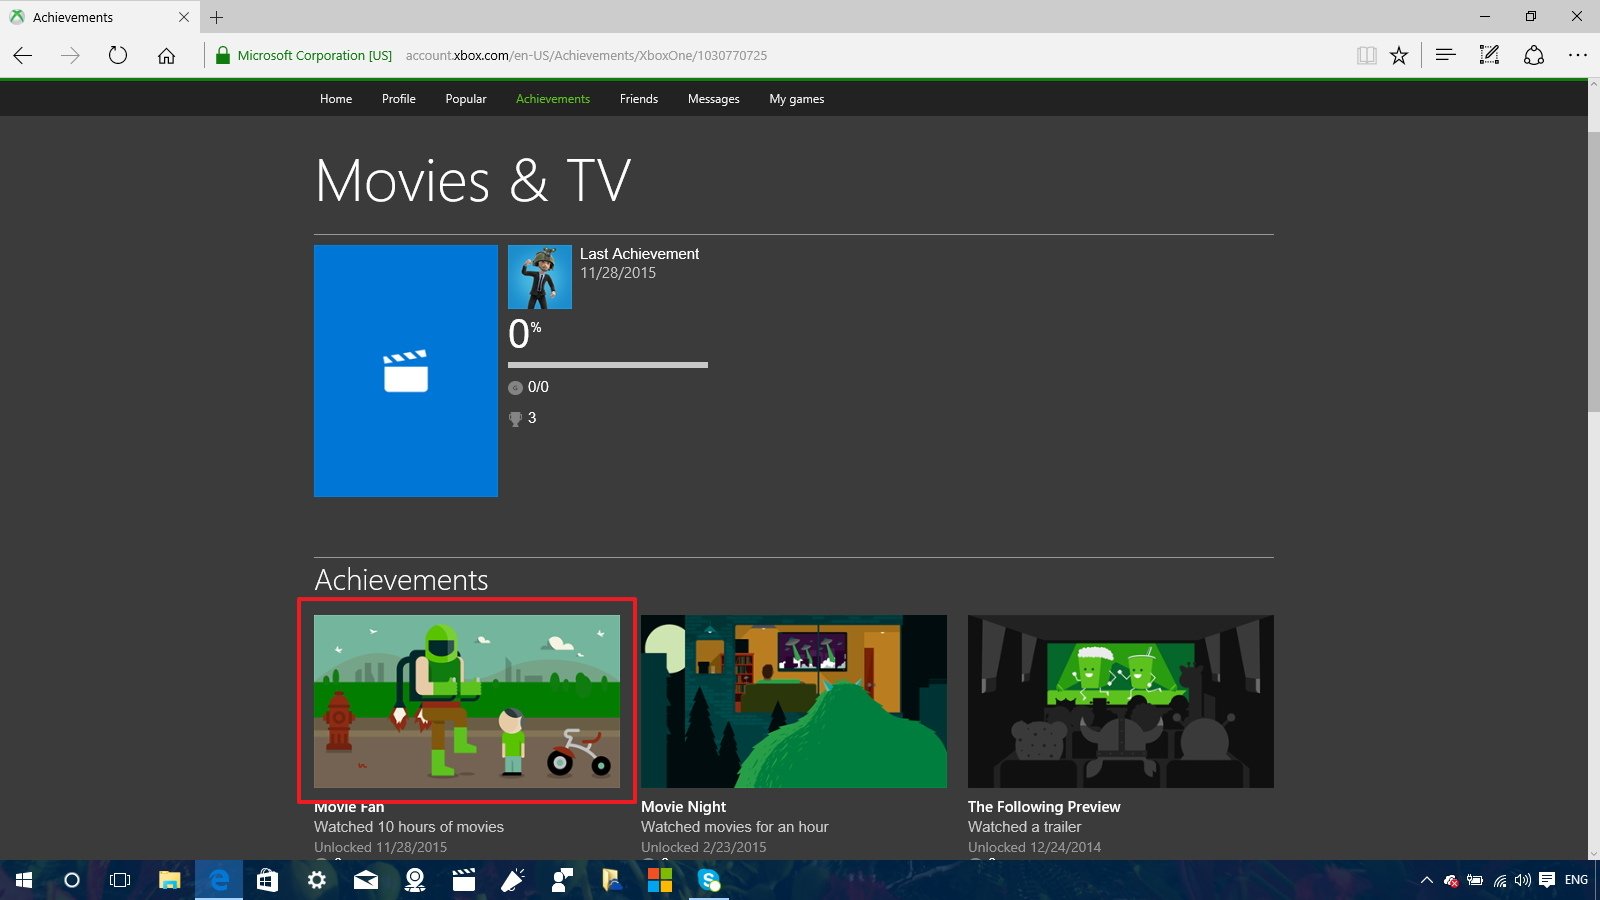
Task: Open Popular in the Xbox navigation
Action: coord(466,99)
